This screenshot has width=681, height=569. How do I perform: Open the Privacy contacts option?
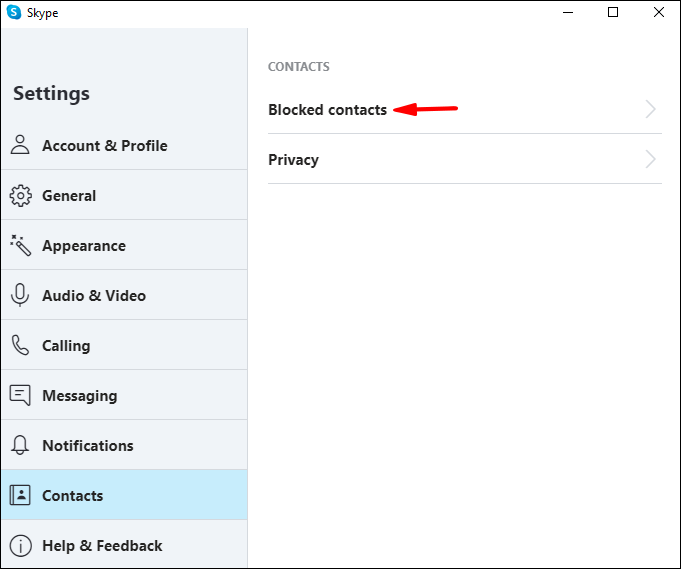293,160
